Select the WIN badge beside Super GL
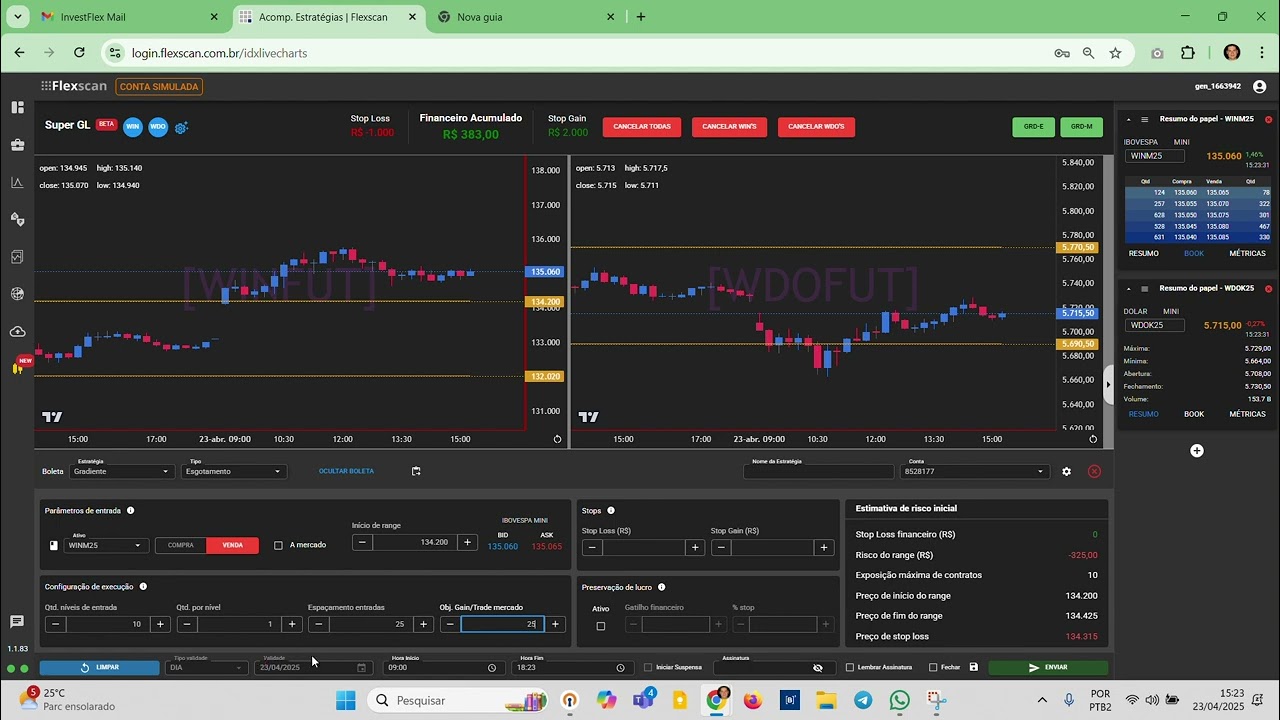 pyautogui.click(x=133, y=126)
